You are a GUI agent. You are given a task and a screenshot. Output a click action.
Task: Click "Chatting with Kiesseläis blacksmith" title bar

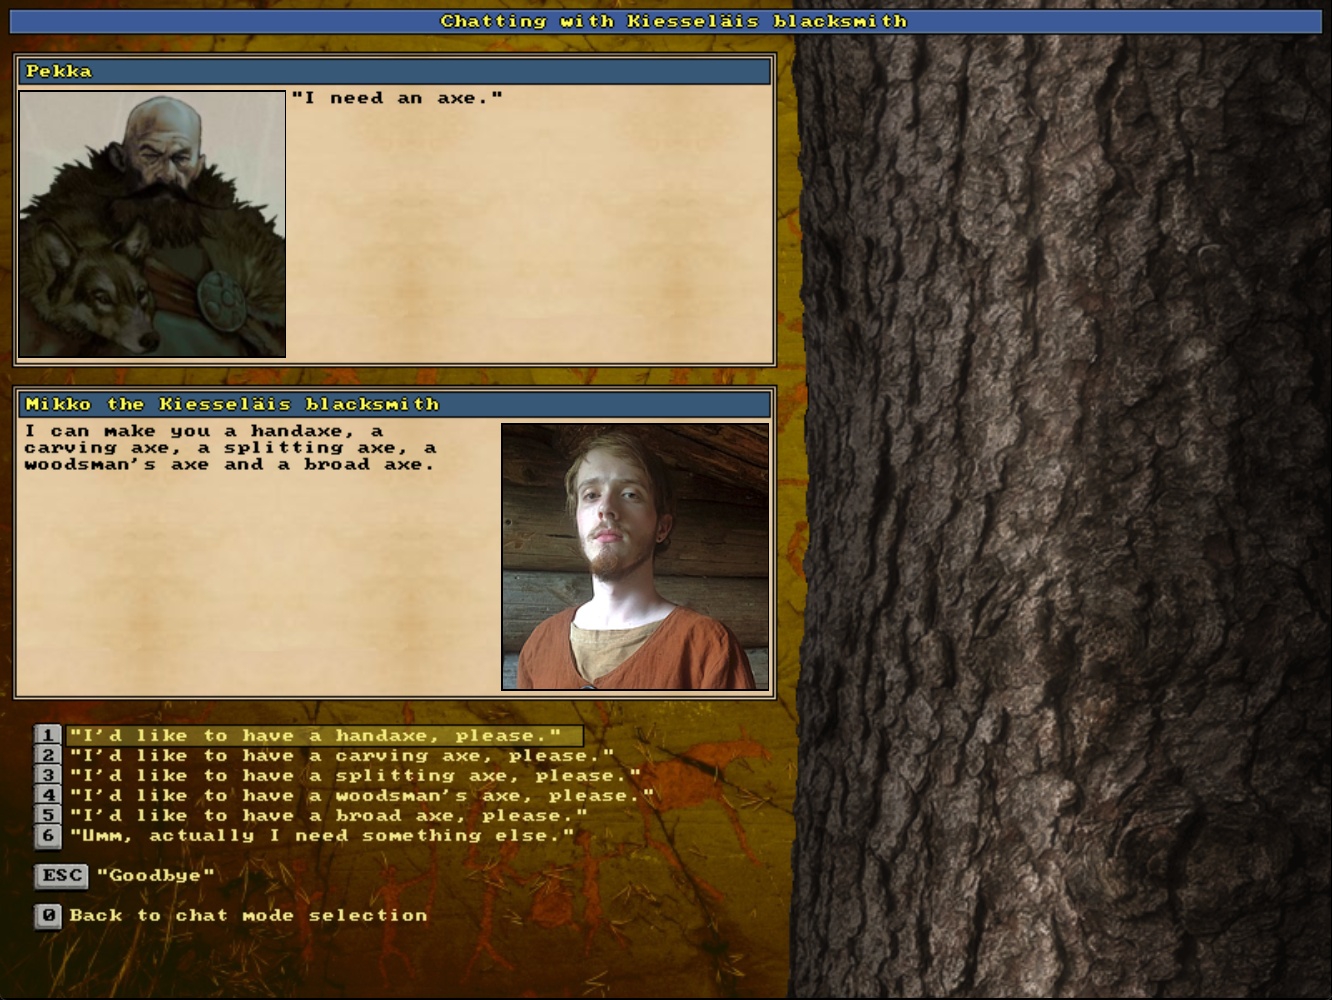666,21
